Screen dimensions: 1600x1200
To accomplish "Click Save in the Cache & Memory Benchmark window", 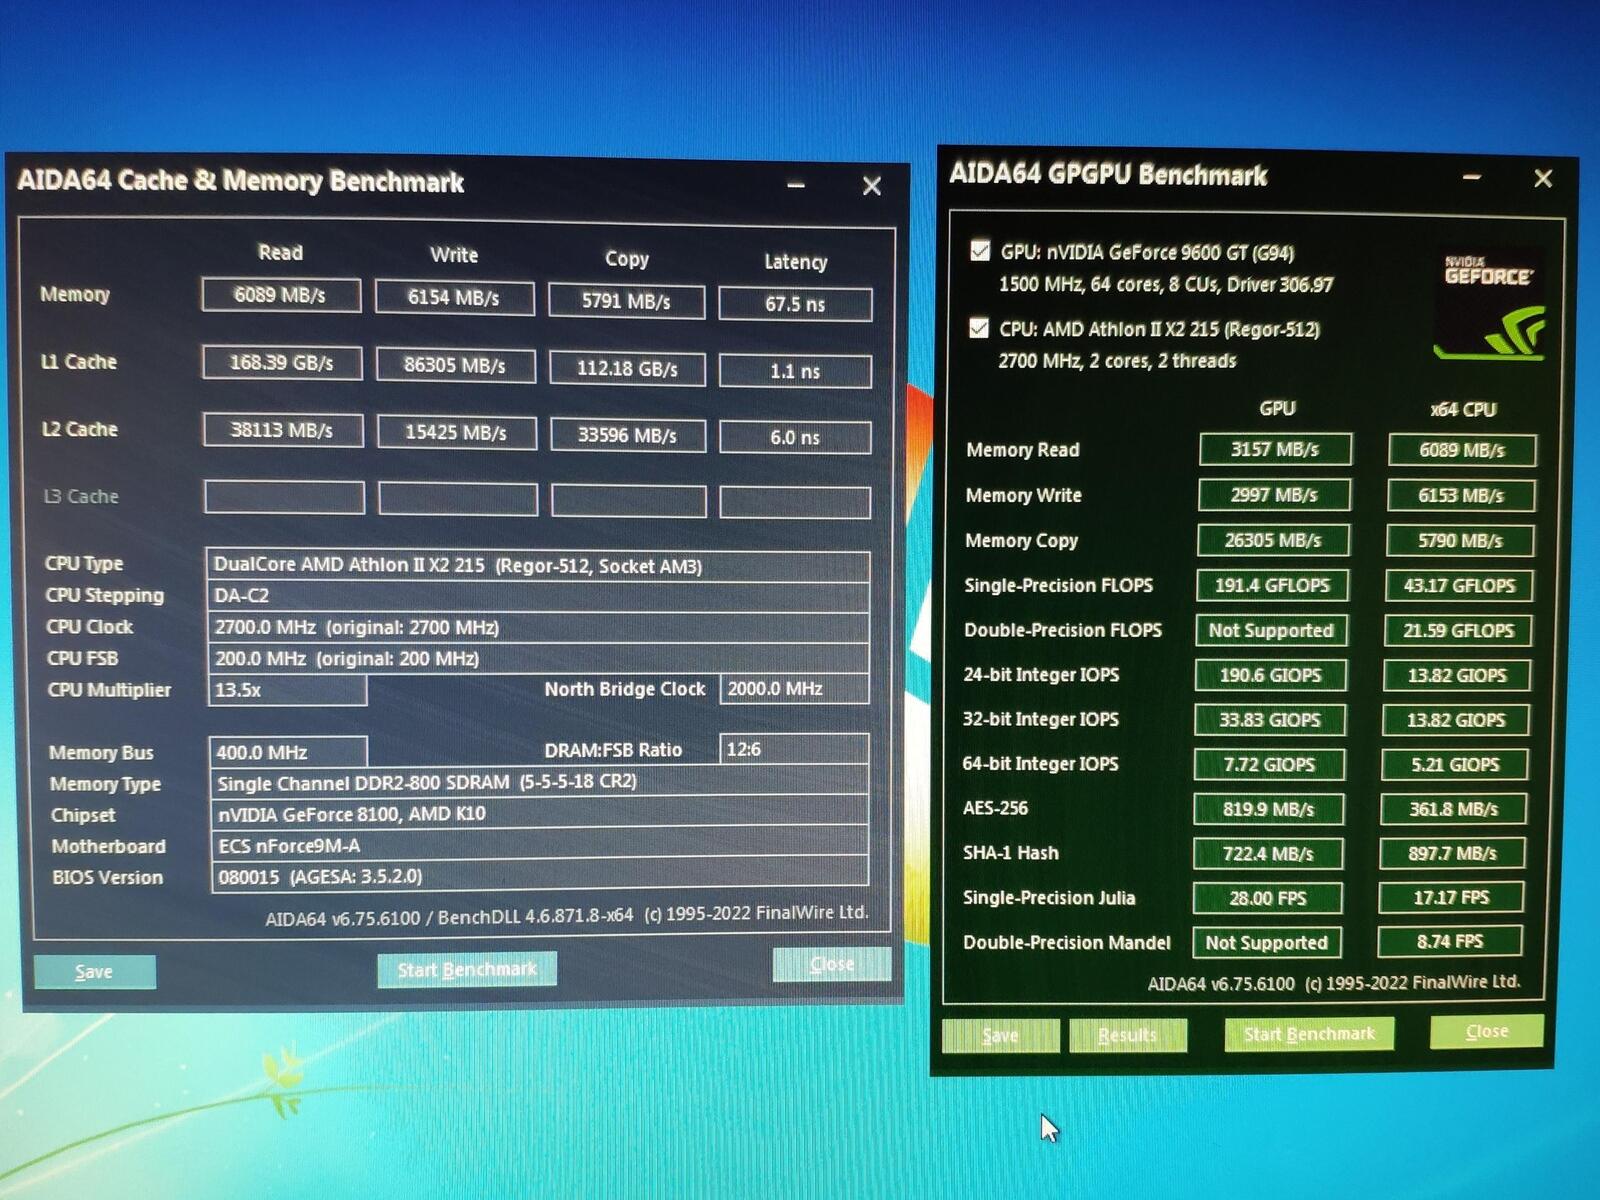I will (x=94, y=971).
